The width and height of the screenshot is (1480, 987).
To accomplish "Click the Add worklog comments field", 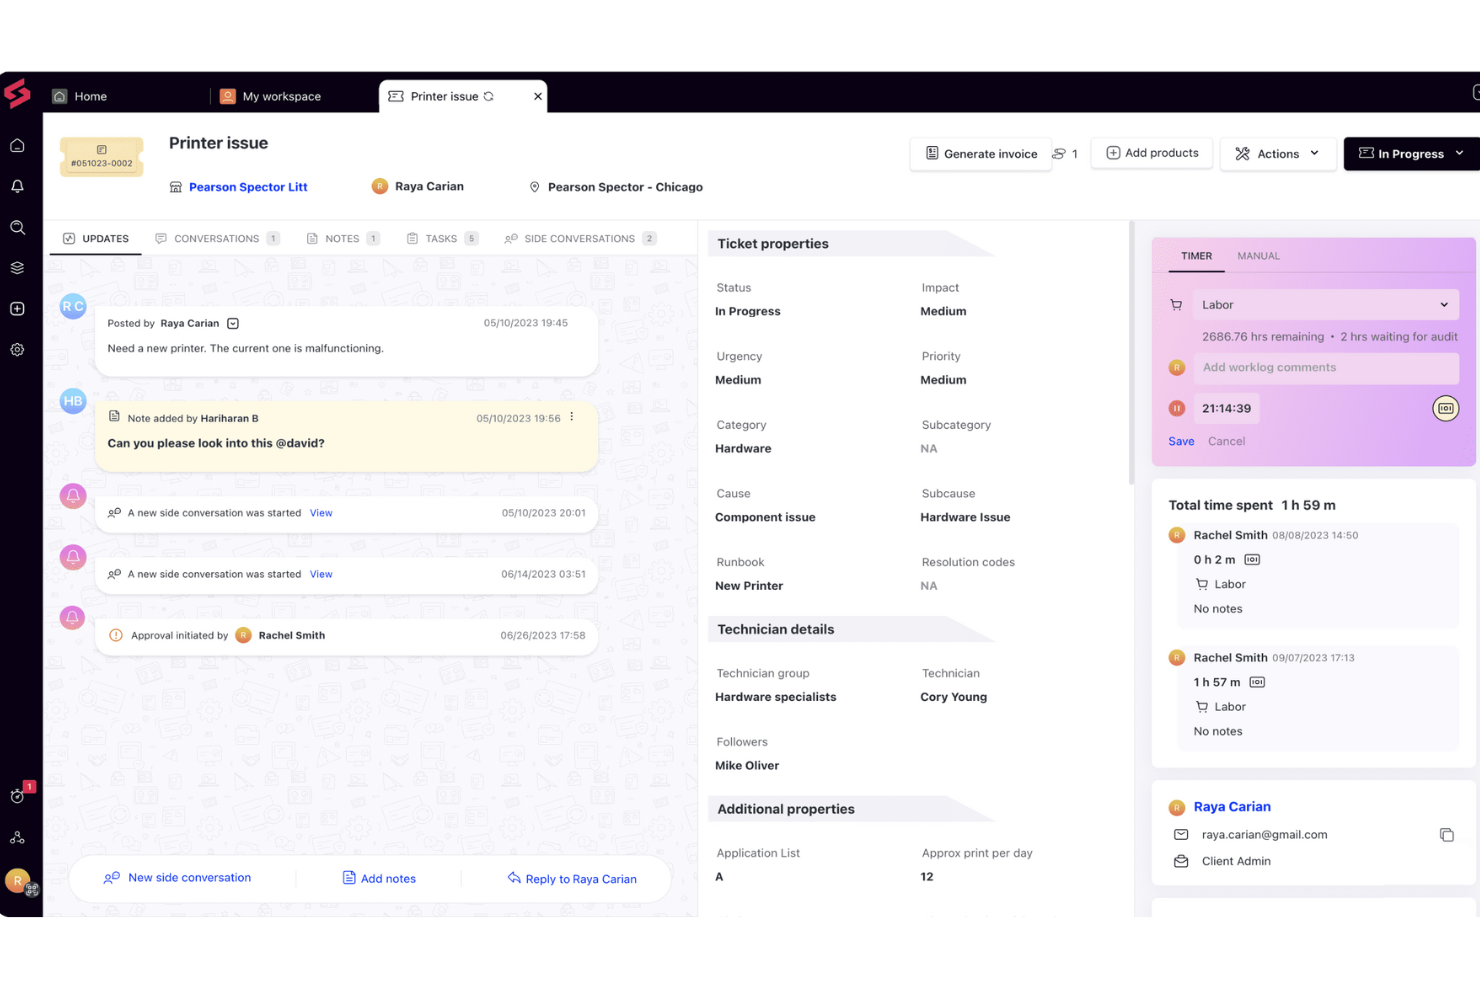I will [x=1327, y=368].
